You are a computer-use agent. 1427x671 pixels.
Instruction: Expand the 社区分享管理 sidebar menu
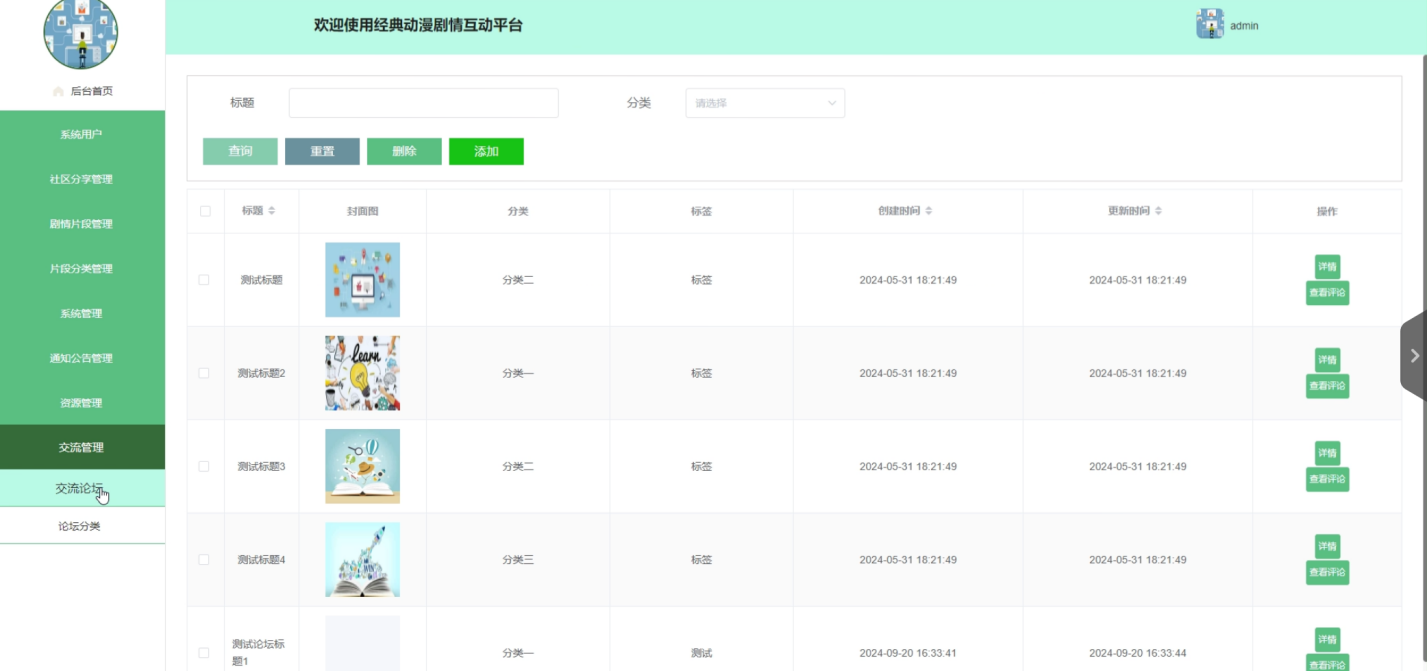(x=82, y=179)
